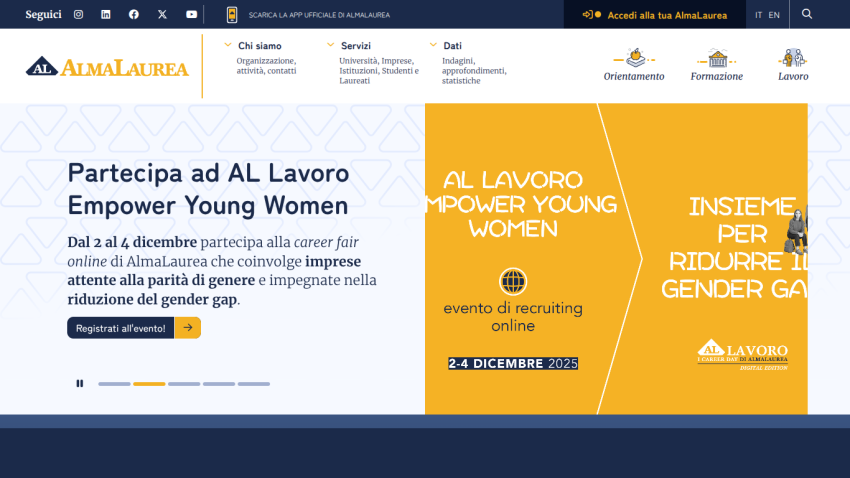
Task: Pause the slideshow carousel
Action: pos(80,384)
